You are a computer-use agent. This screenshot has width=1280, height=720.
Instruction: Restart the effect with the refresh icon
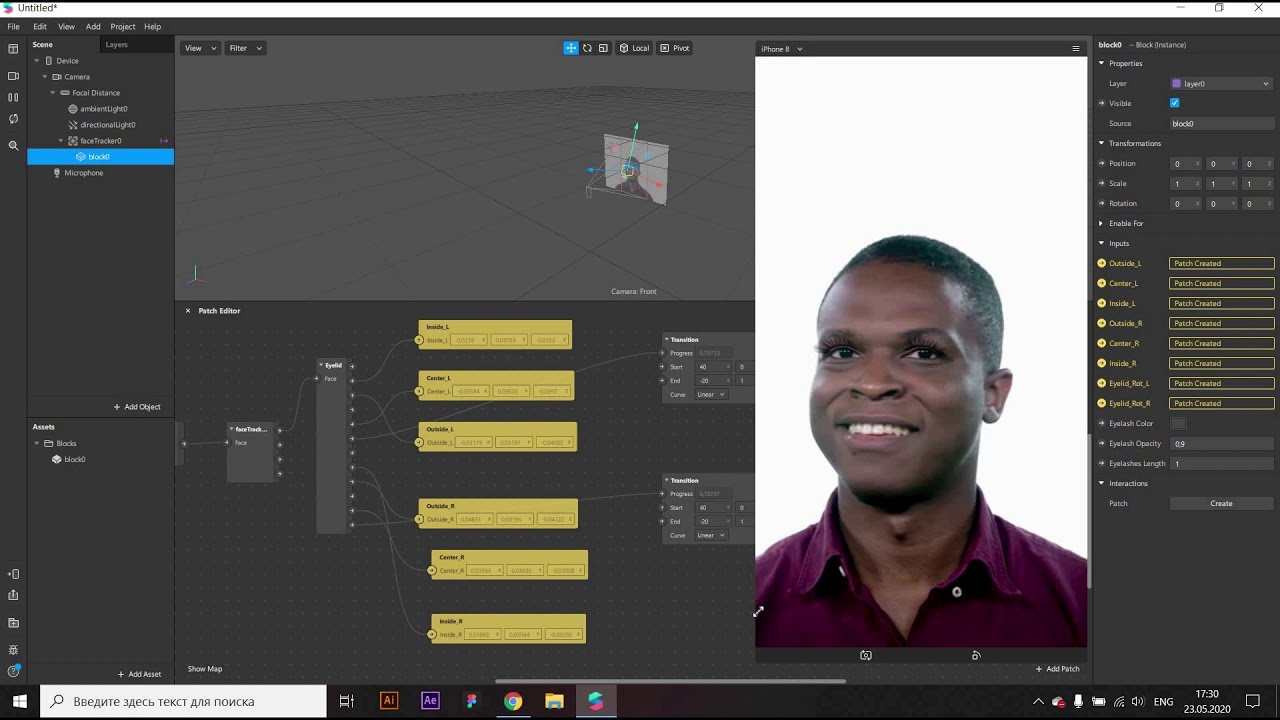tap(13, 119)
